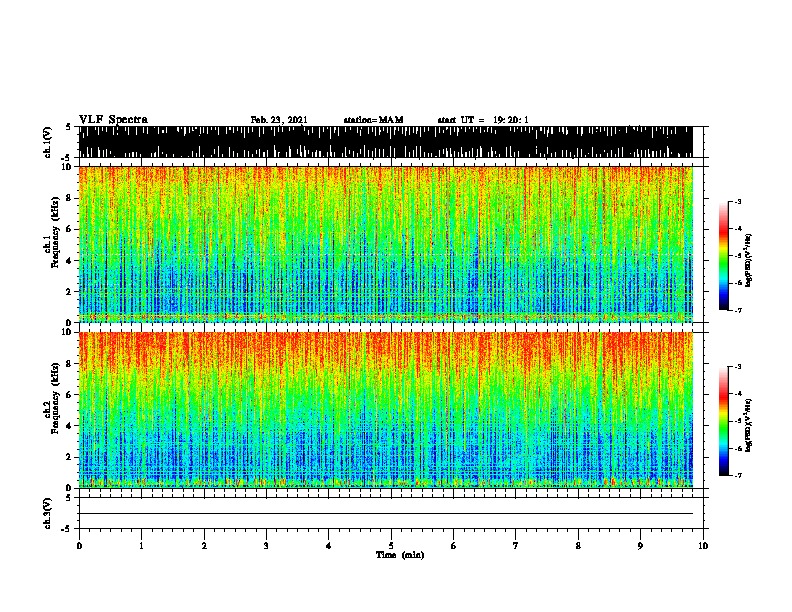Image resolution: width=792 pixels, height=612 pixels.
Task: Click the "10" tick label on the time axis
Action: click(x=703, y=546)
